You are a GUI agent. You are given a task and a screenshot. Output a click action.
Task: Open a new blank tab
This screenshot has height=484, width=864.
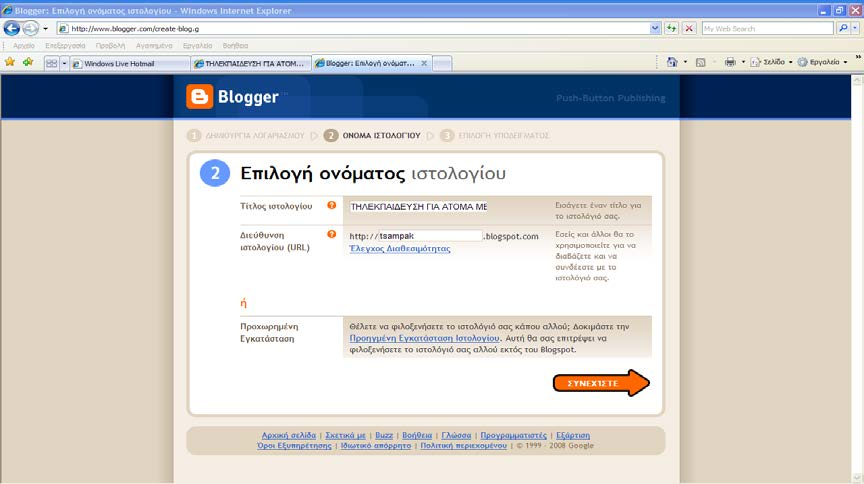[442, 64]
